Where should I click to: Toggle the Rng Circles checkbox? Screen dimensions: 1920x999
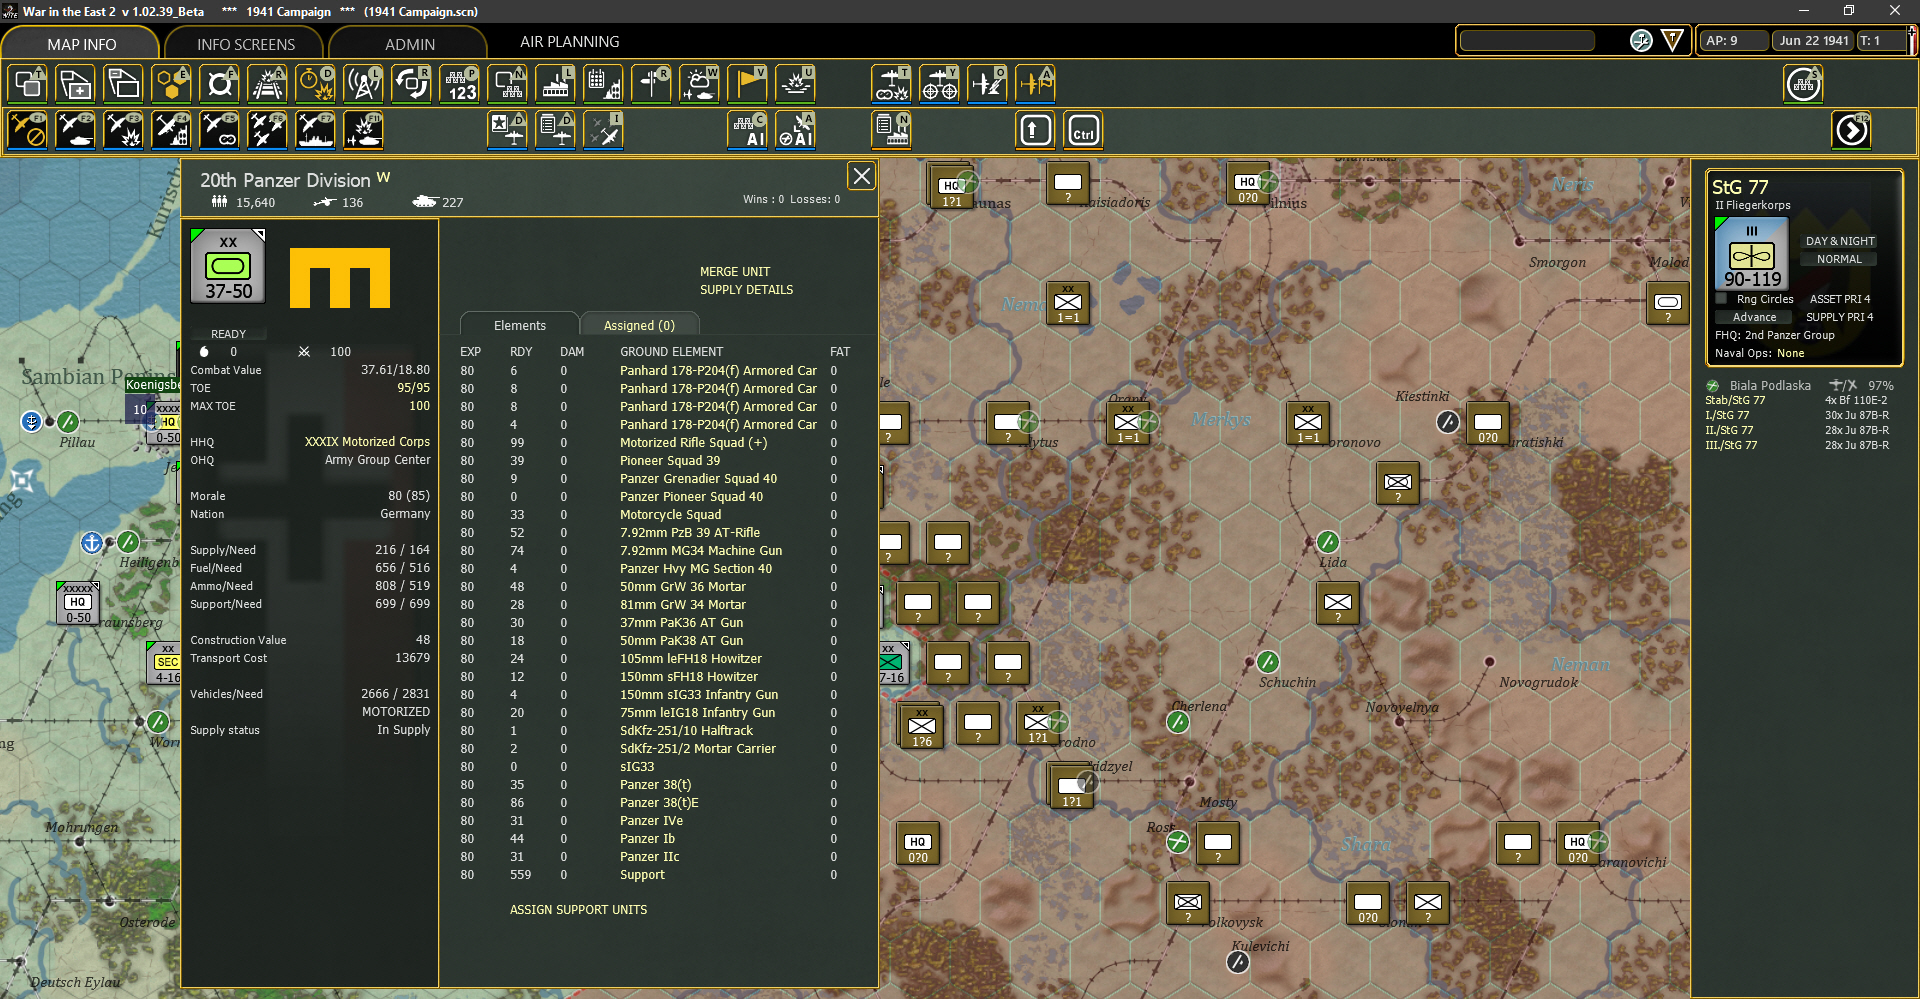[x=1721, y=299]
